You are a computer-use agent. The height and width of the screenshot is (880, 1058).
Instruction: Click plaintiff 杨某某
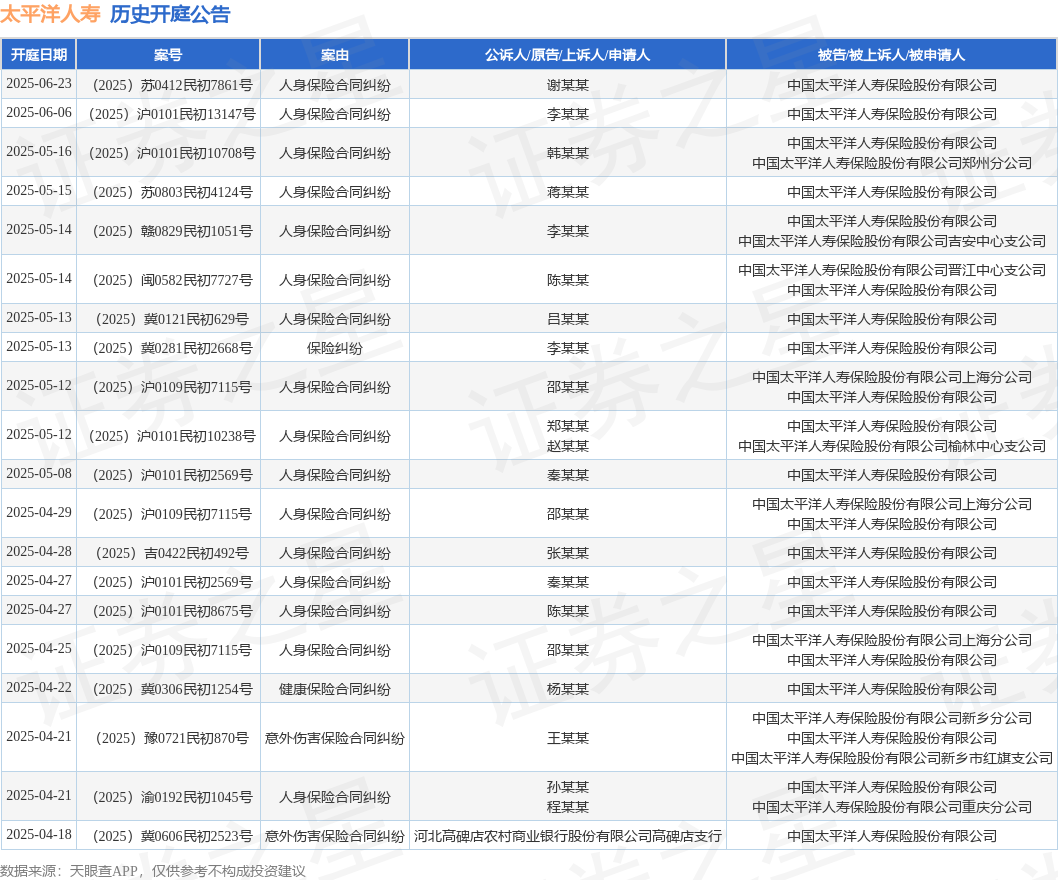pos(567,689)
